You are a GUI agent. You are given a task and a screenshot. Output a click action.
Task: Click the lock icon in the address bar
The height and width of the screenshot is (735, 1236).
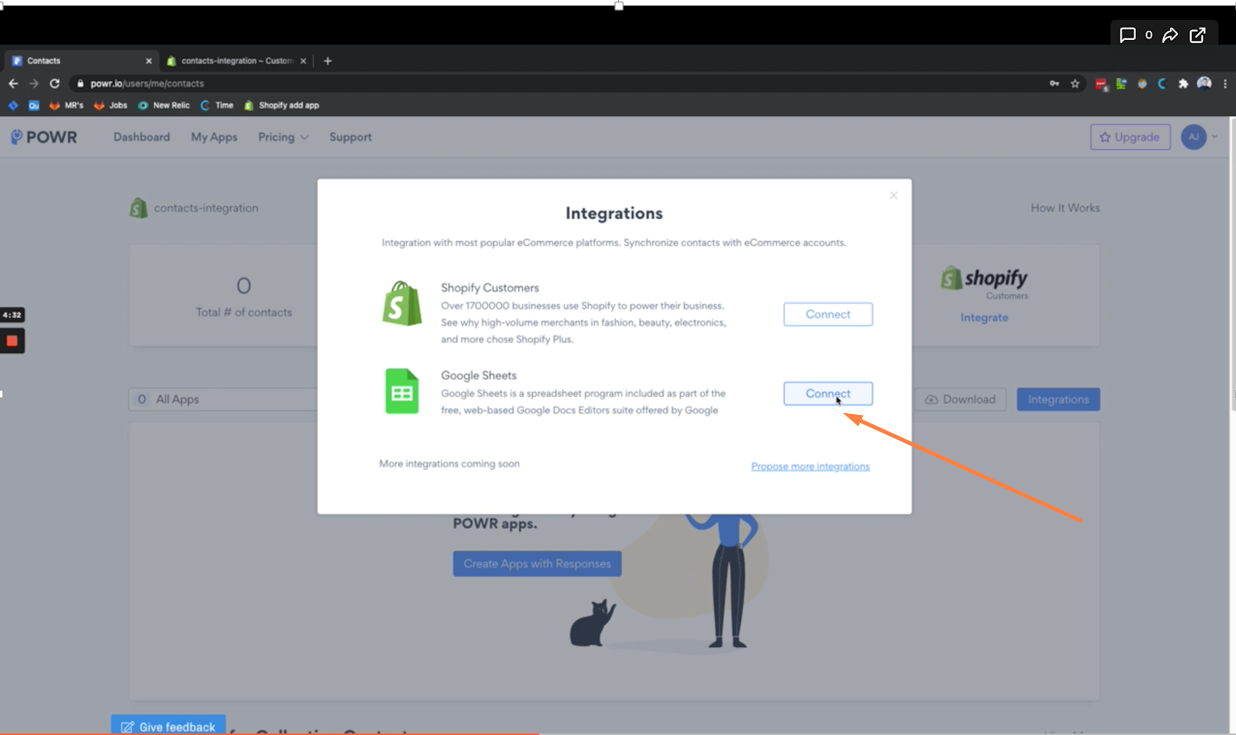[x=80, y=84]
